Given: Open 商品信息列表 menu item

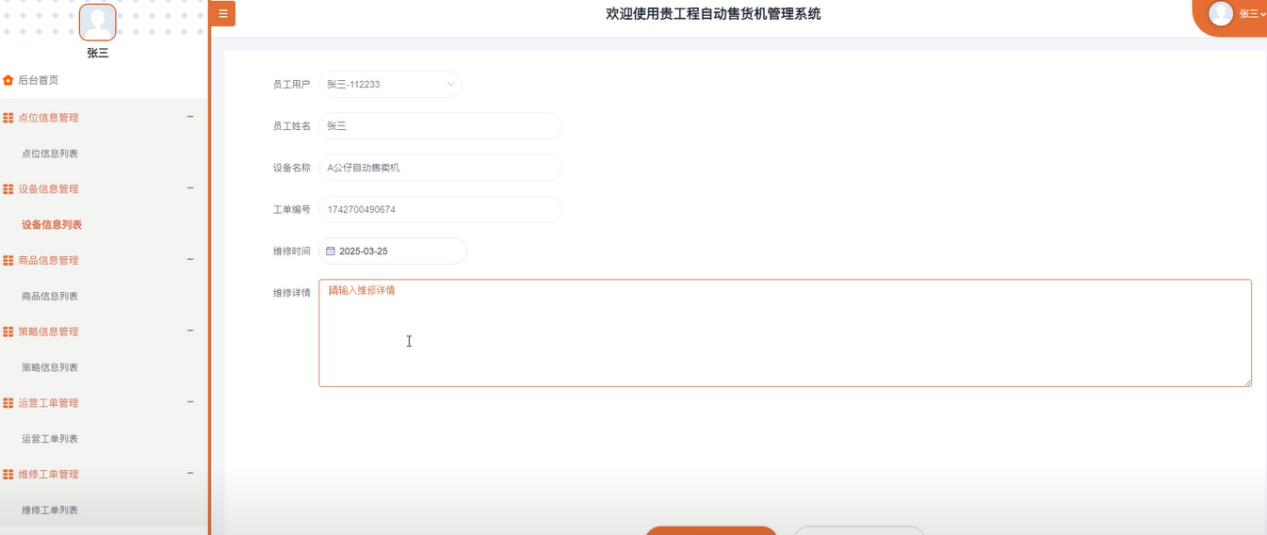Looking at the screenshot, I should [x=50, y=296].
